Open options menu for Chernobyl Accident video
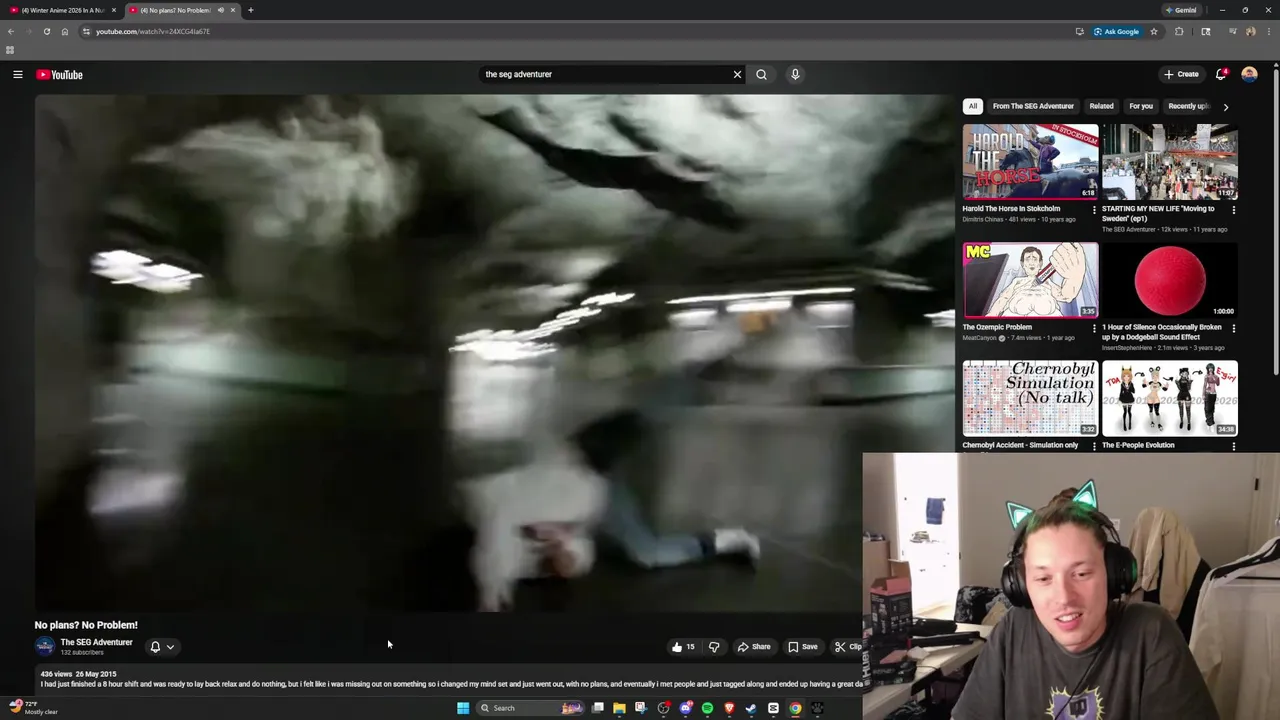Viewport: 1280px width, 720px height. click(1094, 446)
